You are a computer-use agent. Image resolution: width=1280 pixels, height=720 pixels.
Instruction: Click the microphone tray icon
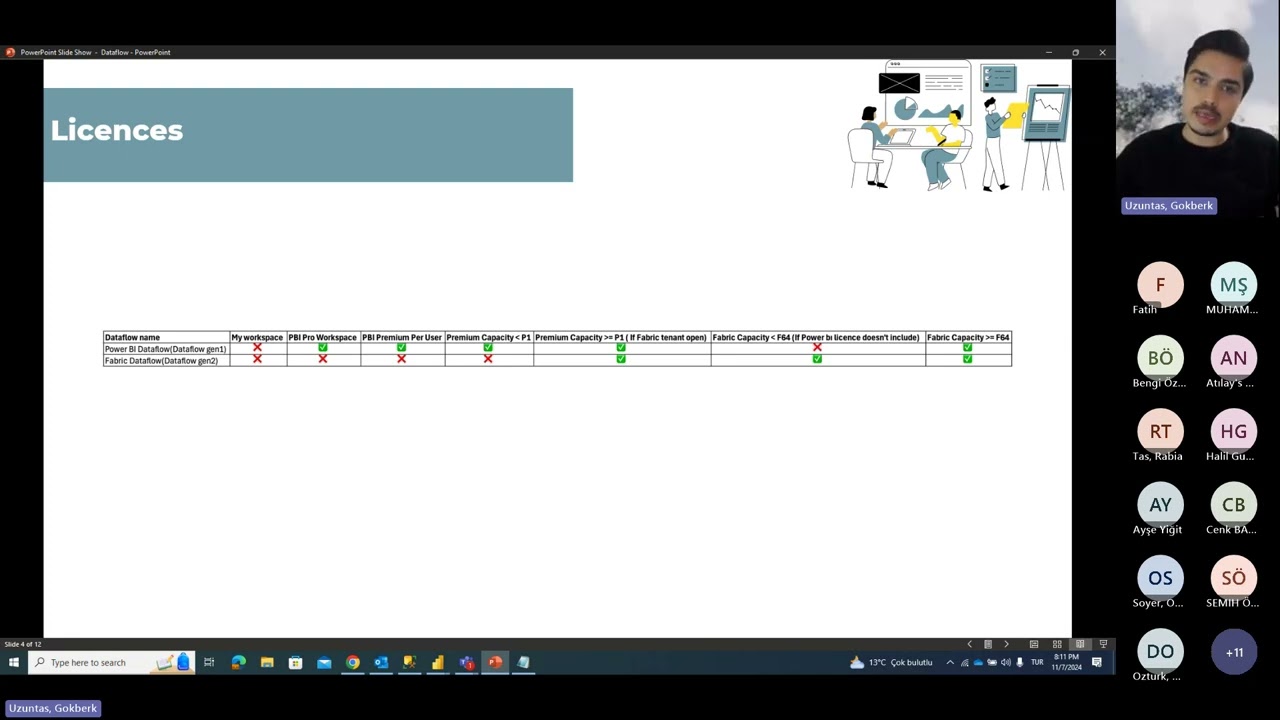1020,662
